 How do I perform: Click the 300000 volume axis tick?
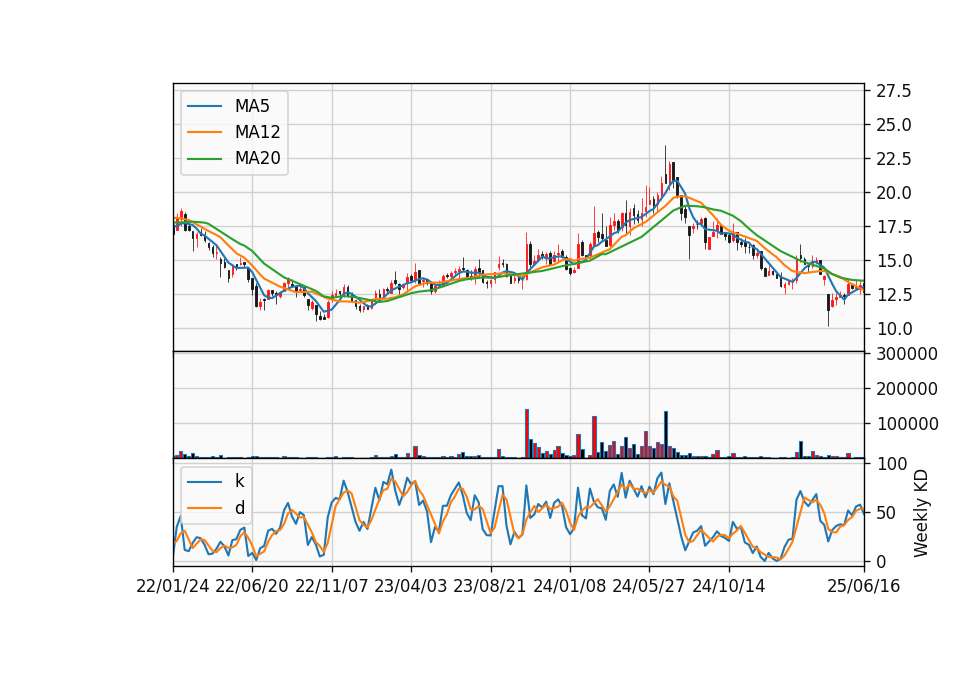click(x=907, y=354)
